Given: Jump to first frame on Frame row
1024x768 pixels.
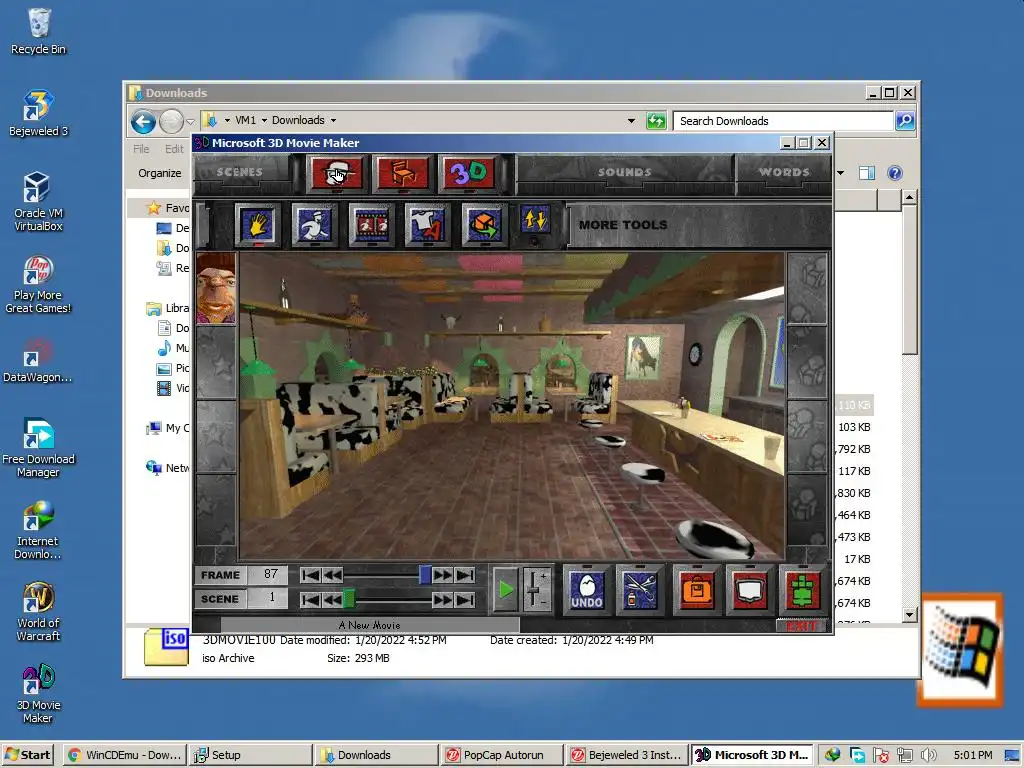Looking at the screenshot, I should 310,575.
